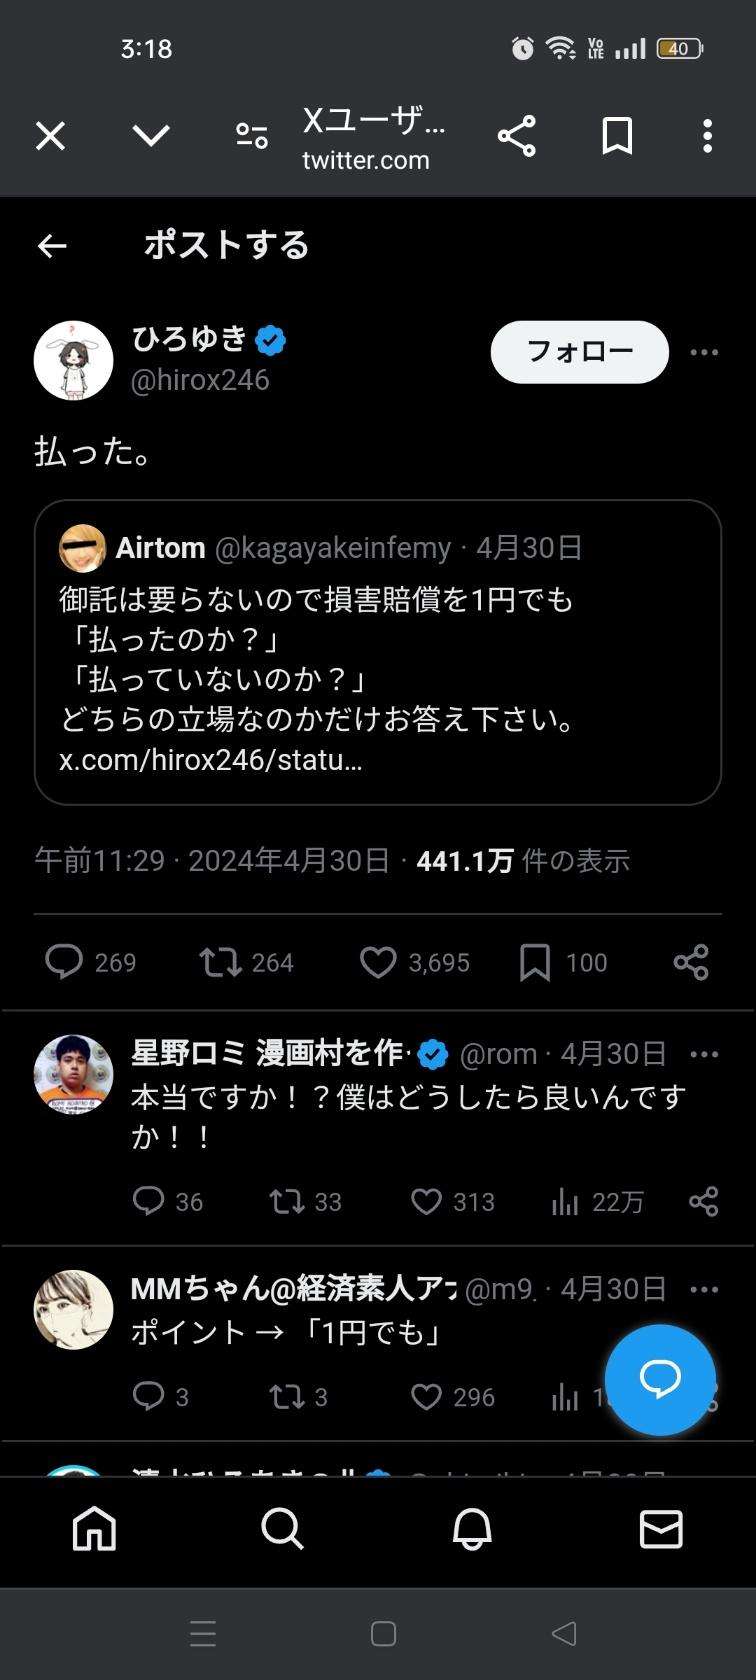756x1680 pixels.
Task: Open the Home tab in bottom navigation
Action: click(x=95, y=1529)
